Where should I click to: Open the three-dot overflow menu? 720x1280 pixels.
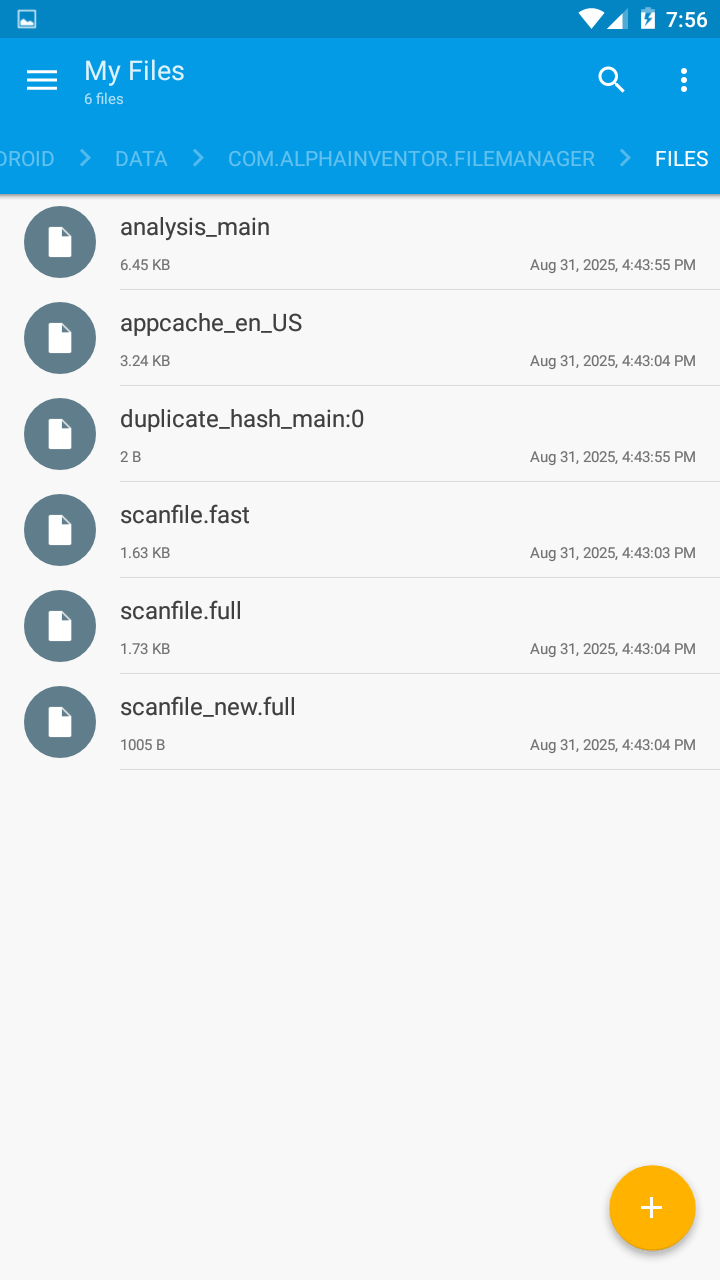[x=684, y=80]
